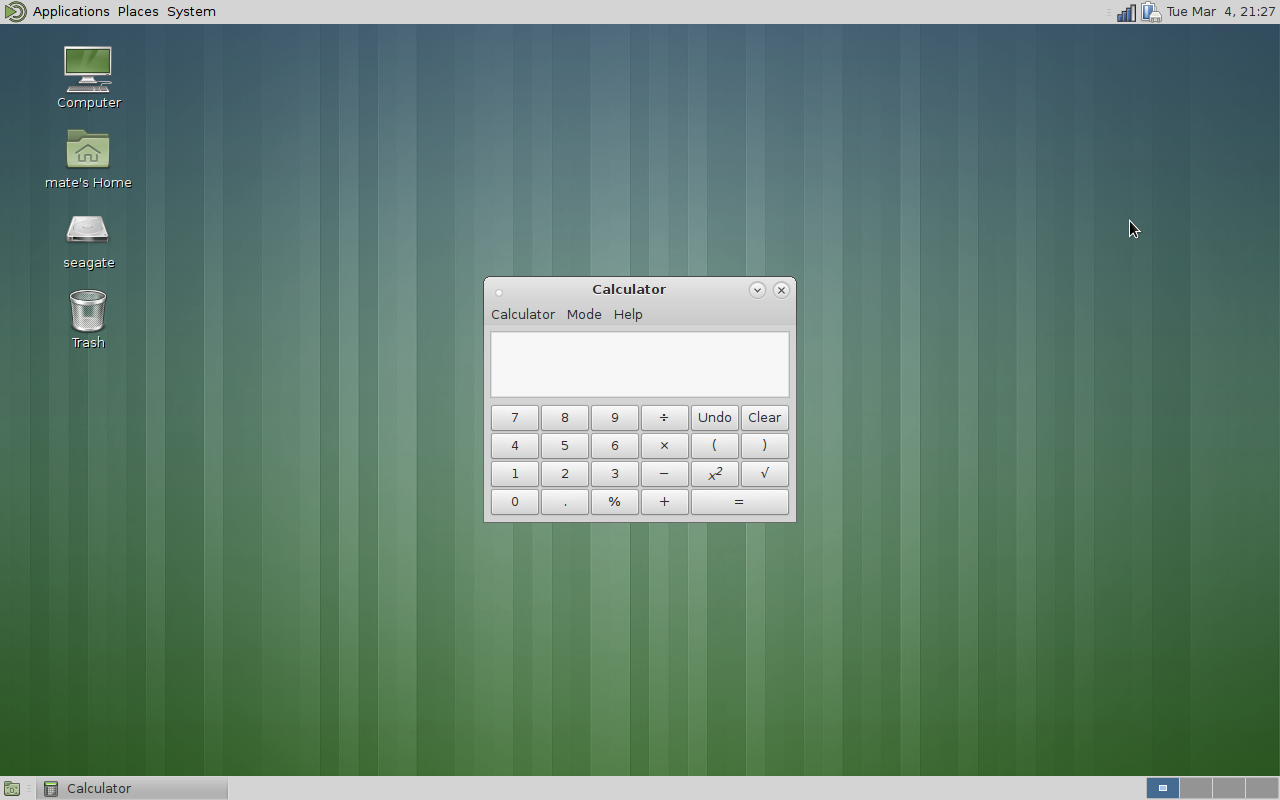Click the network status tray icon

(x=1126, y=12)
